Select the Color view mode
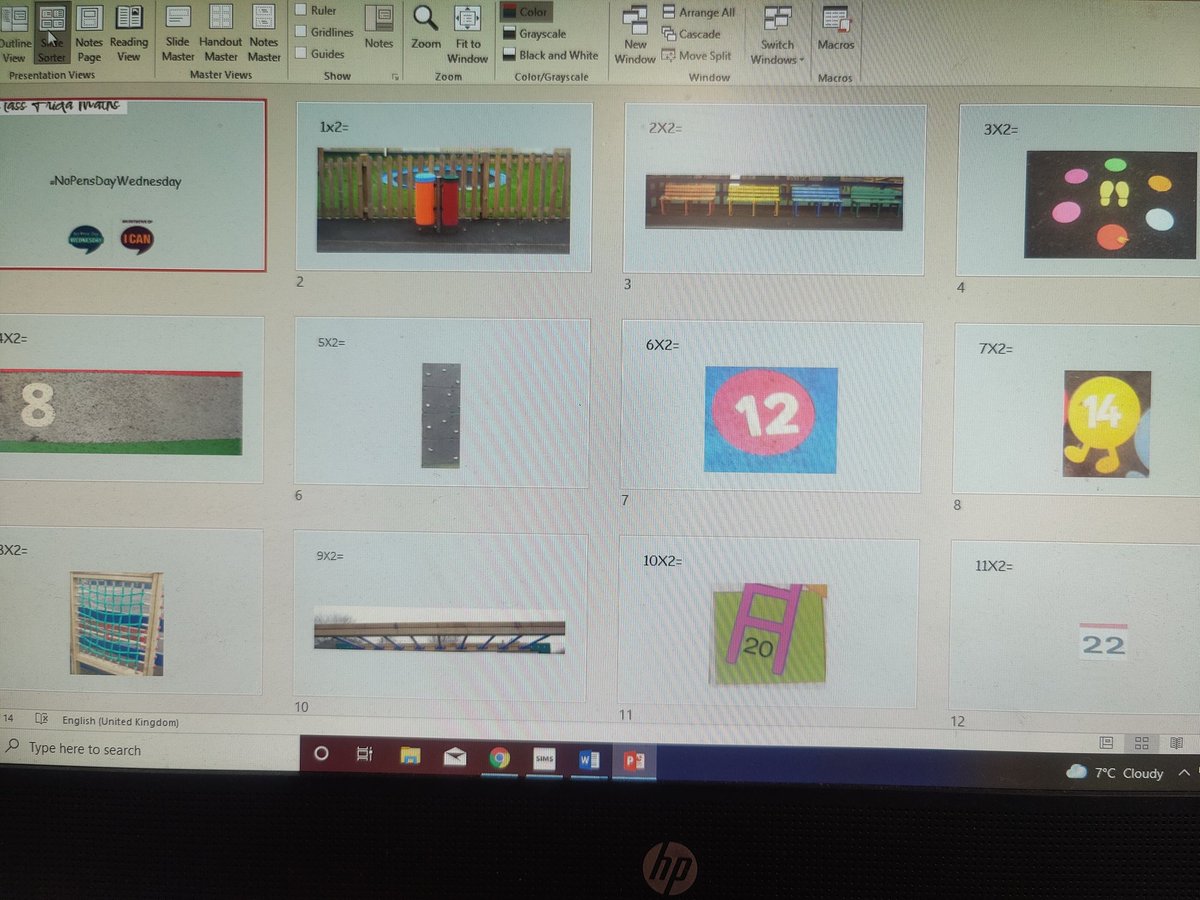Image resolution: width=1200 pixels, height=900 pixels. point(525,12)
